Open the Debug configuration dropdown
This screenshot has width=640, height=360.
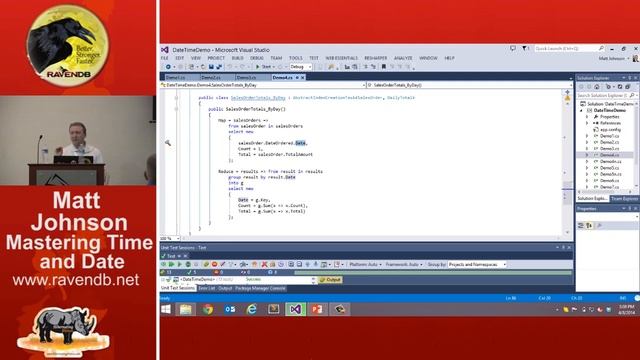tap(301, 67)
